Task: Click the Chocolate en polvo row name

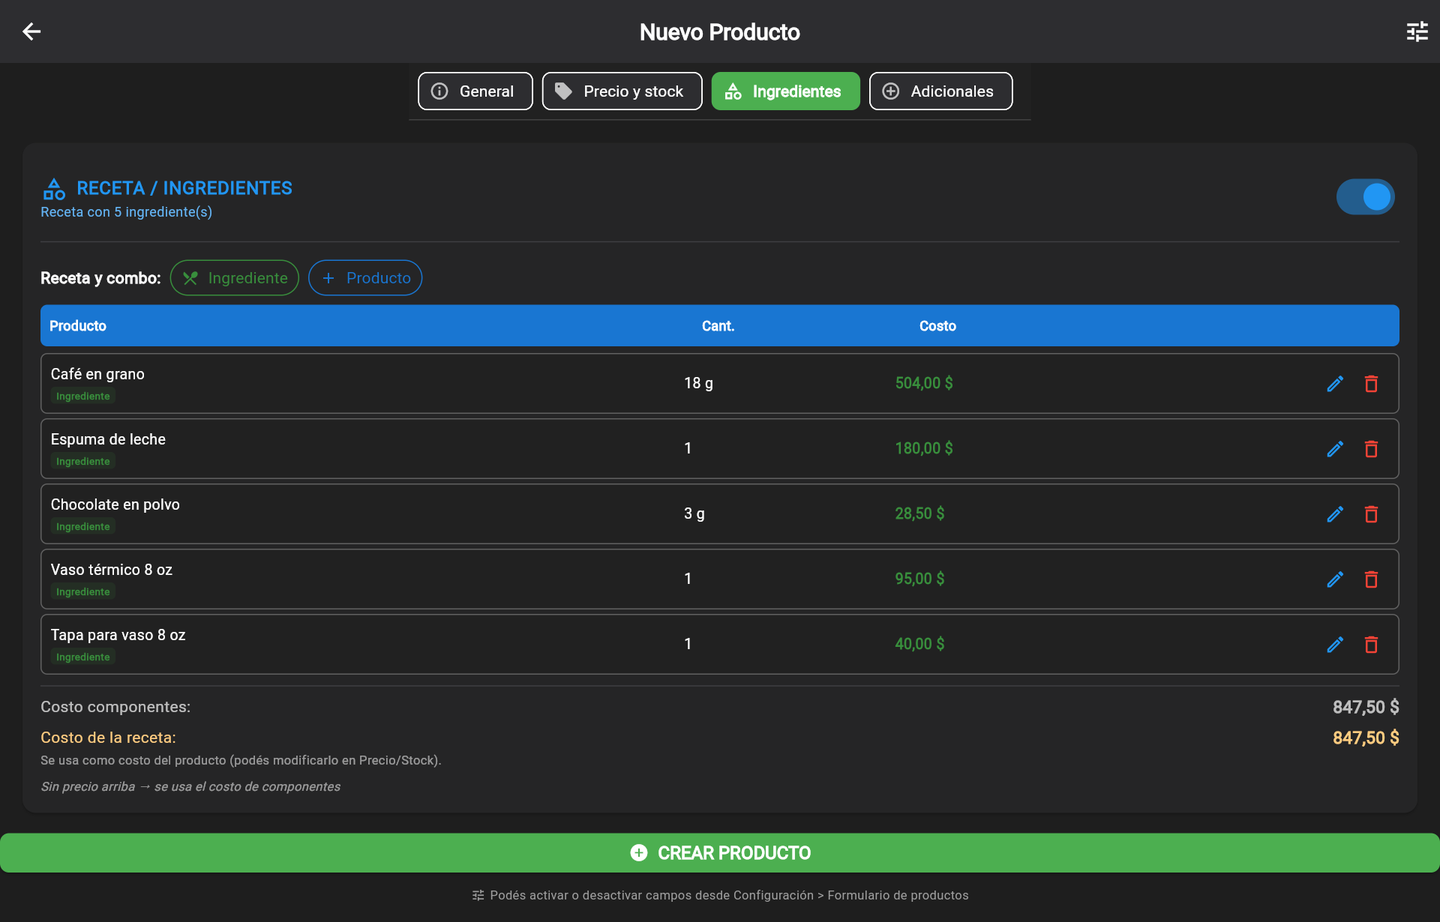Action: [115, 504]
